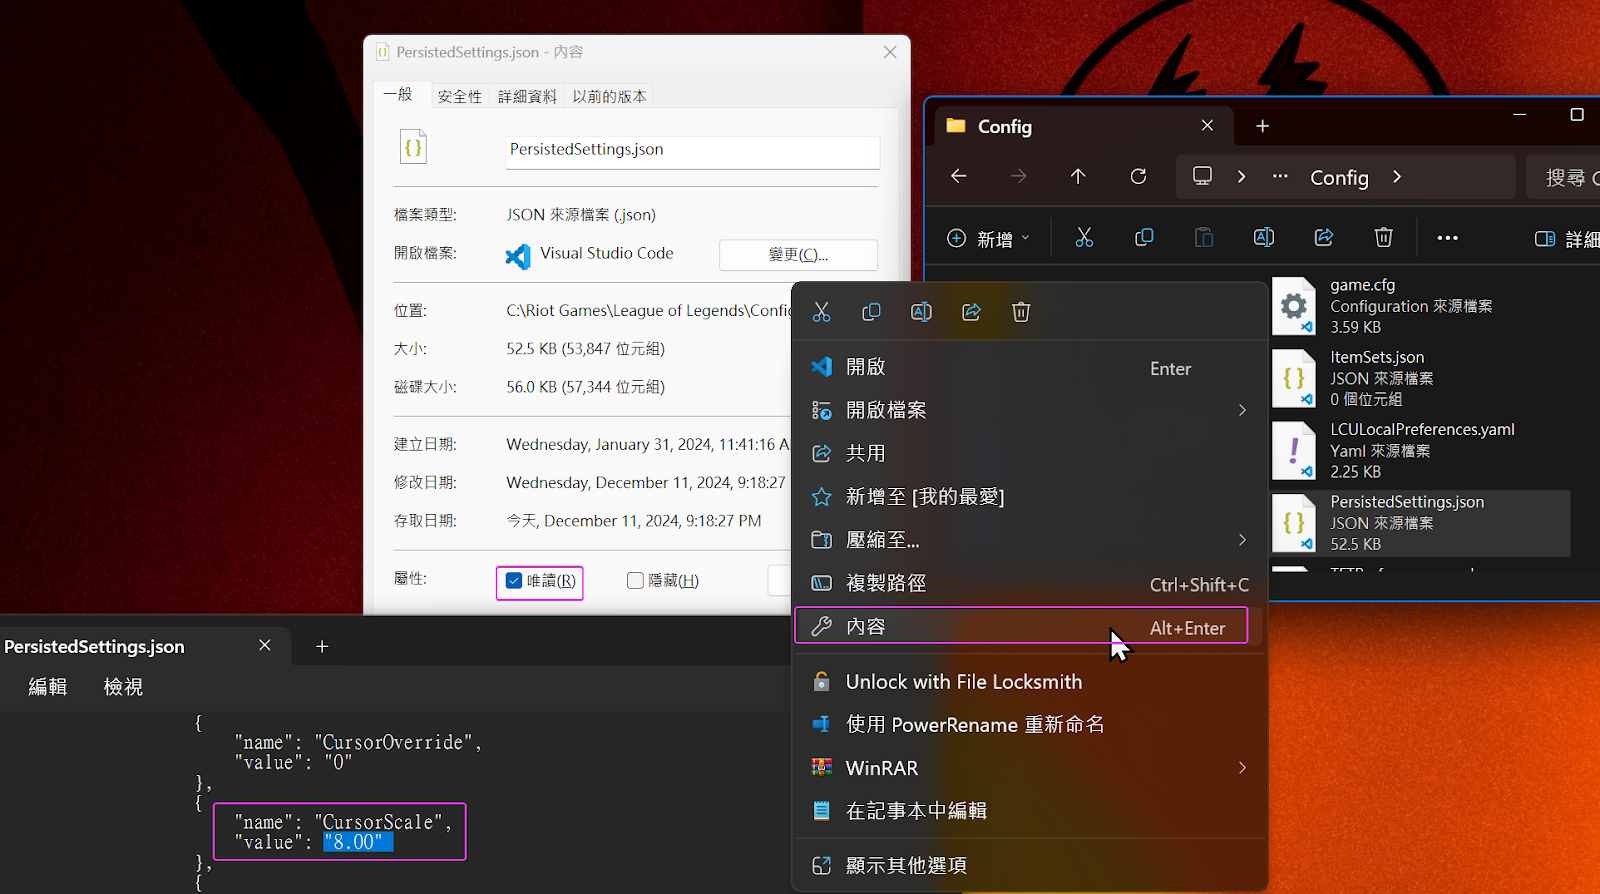Click the file name field in properties dialog
The width and height of the screenshot is (1600, 894).
click(693, 151)
